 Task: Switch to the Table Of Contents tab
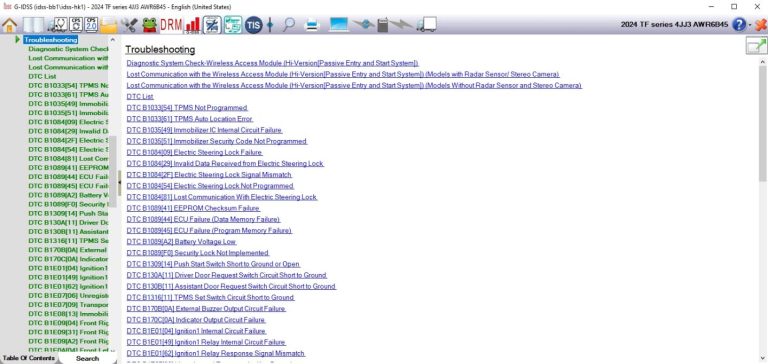point(29,358)
